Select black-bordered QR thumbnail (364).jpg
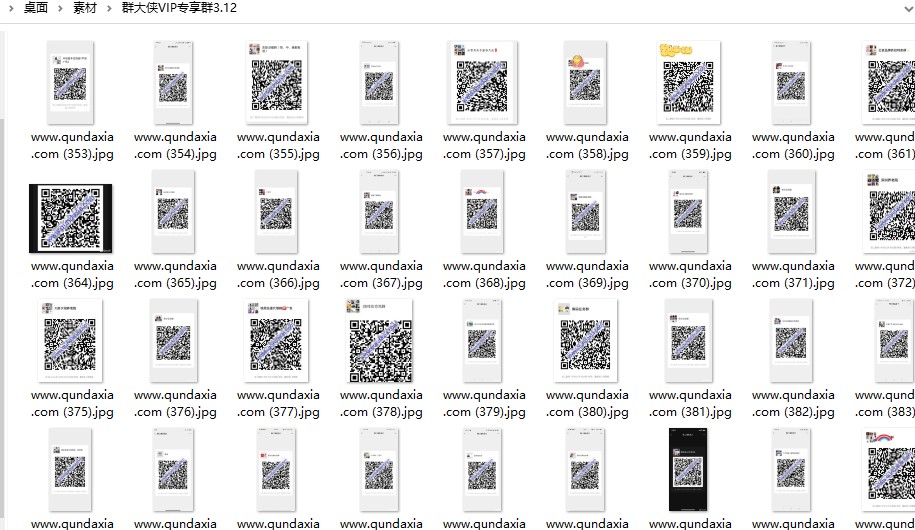 (71, 218)
